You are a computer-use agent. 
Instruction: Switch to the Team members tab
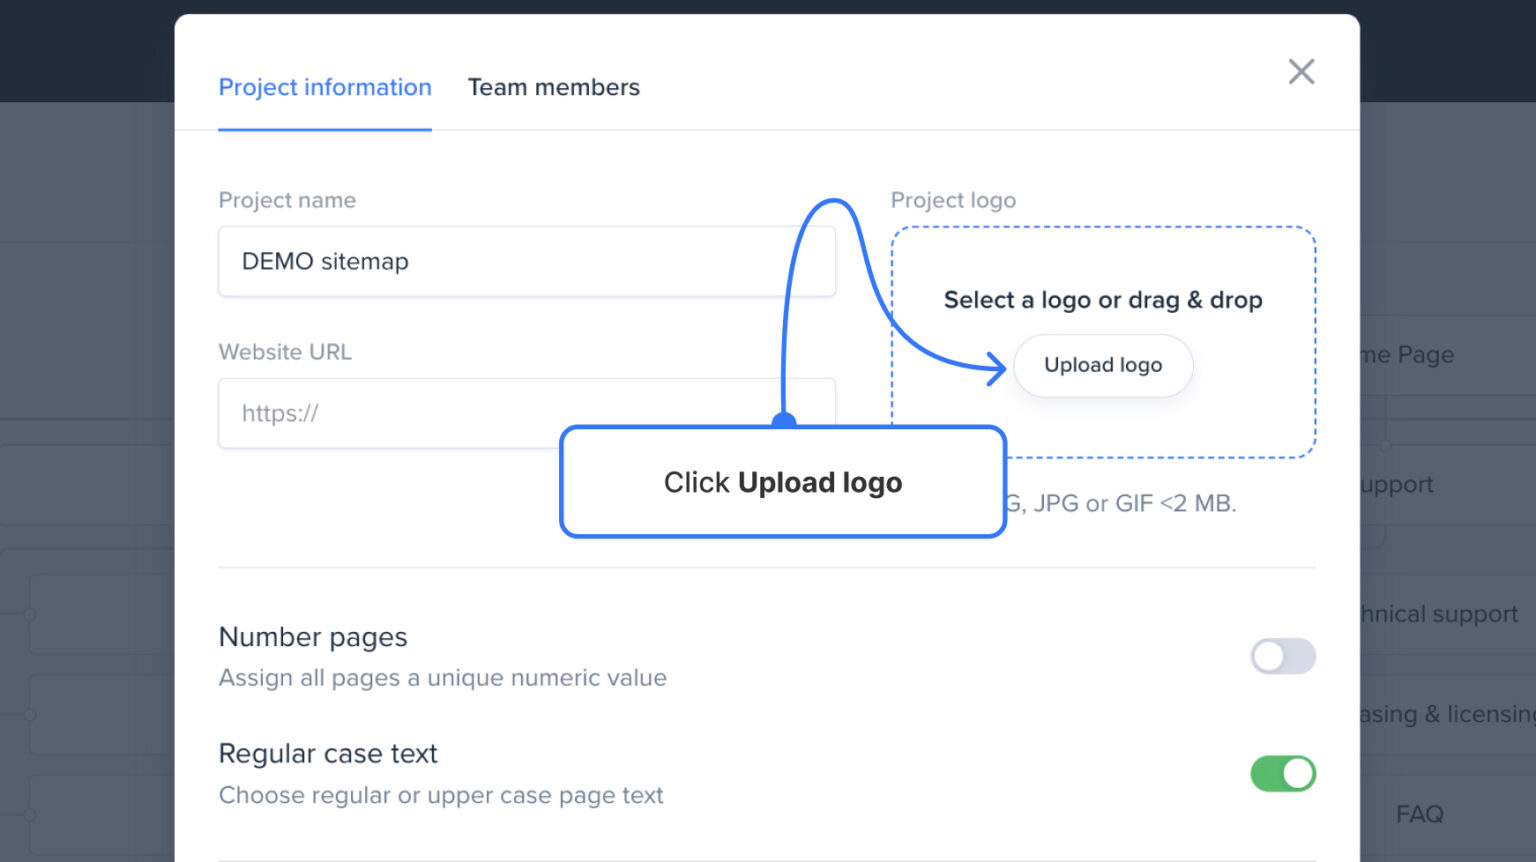[x=553, y=87]
